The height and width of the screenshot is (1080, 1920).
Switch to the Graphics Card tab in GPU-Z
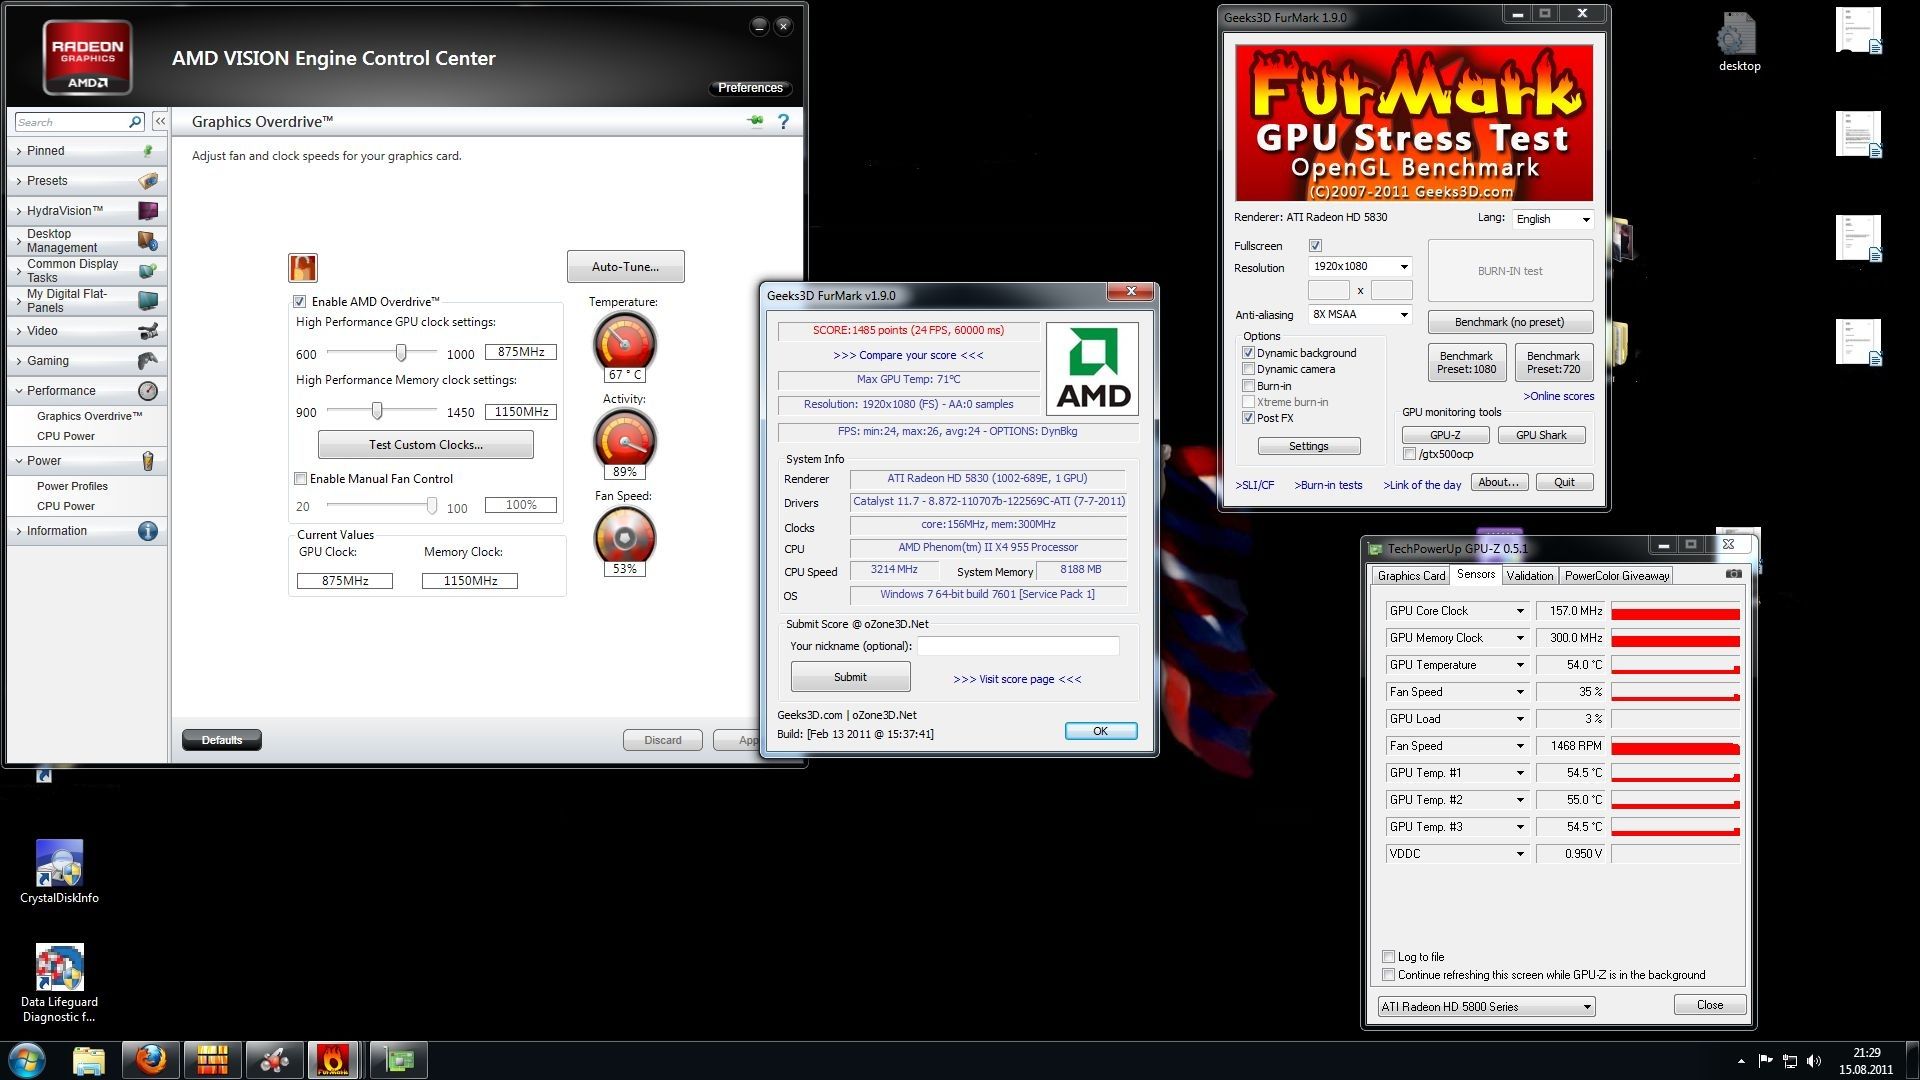(1410, 576)
